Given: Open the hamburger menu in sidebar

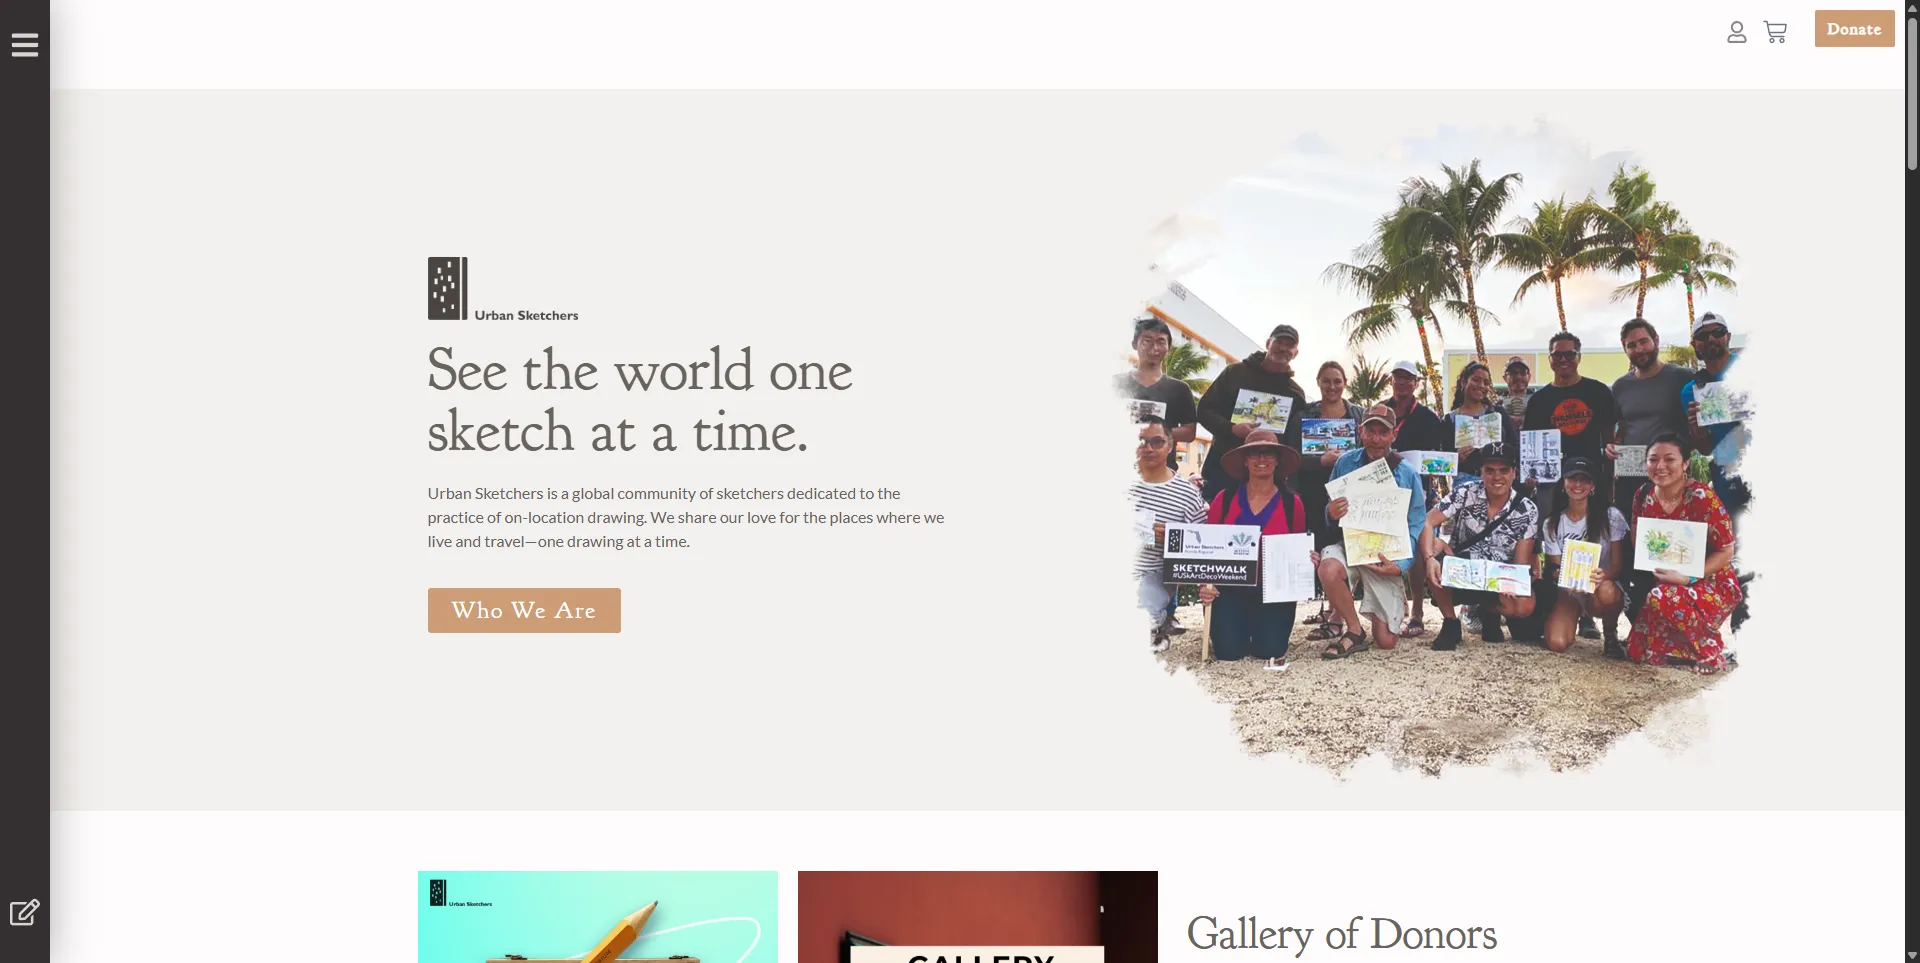Looking at the screenshot, I should click(25, 45).
